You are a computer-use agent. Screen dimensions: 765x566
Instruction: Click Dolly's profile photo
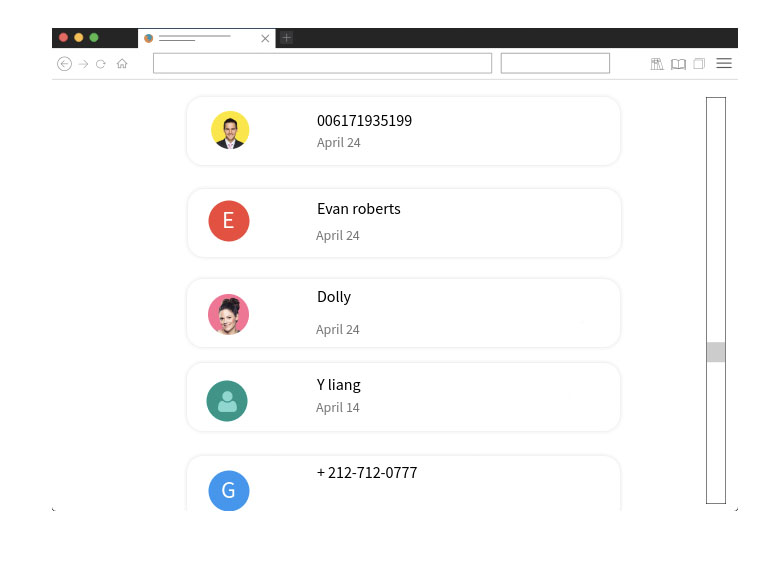228,314
